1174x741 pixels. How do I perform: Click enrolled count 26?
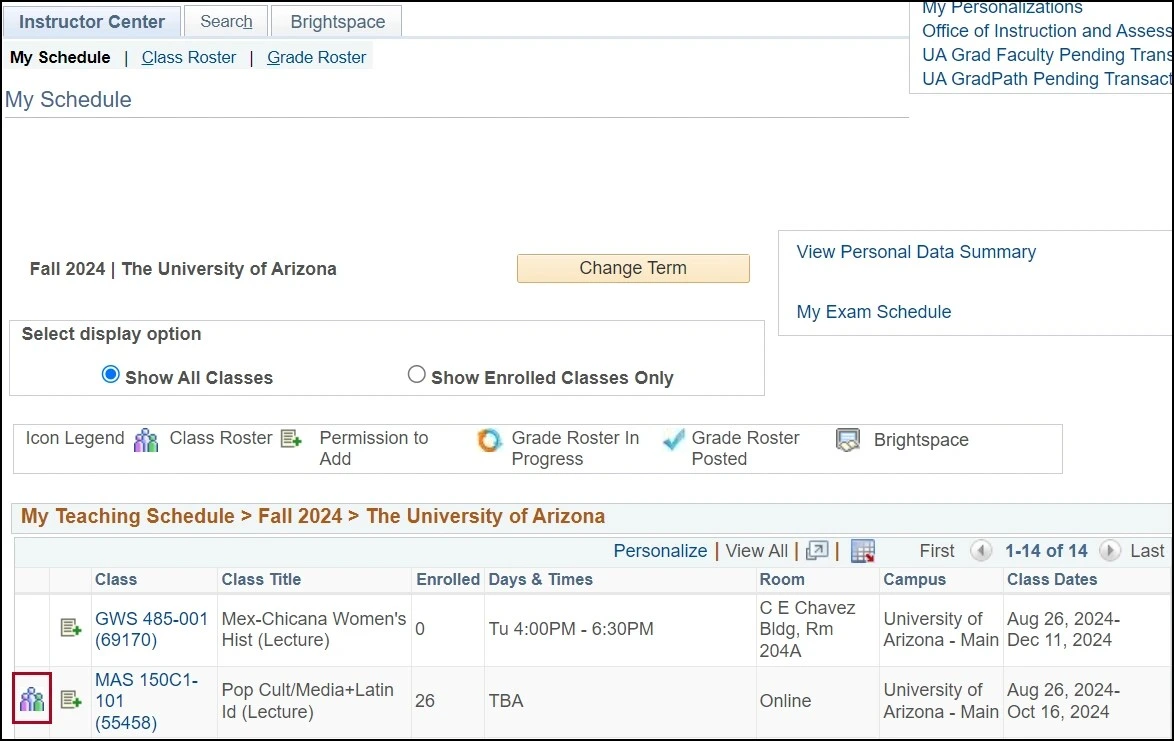(425, 701)
